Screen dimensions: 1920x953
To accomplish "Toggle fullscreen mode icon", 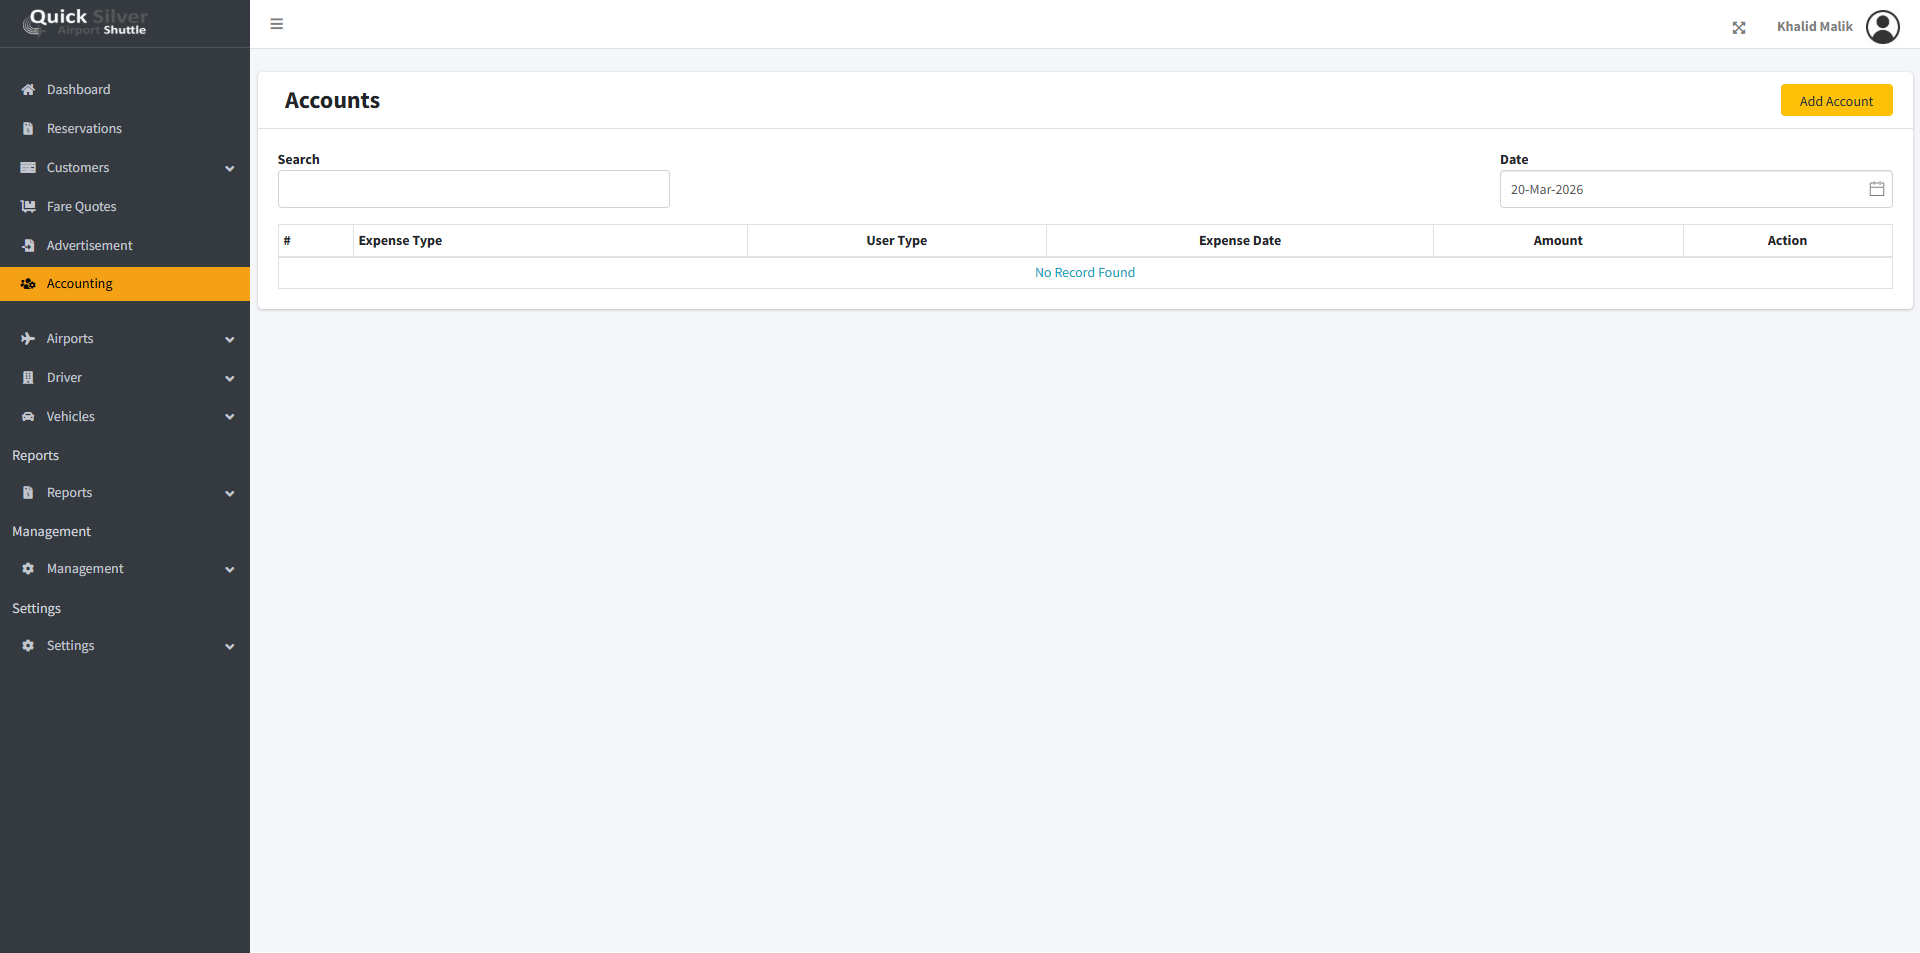I will (x=1739, y=28).
